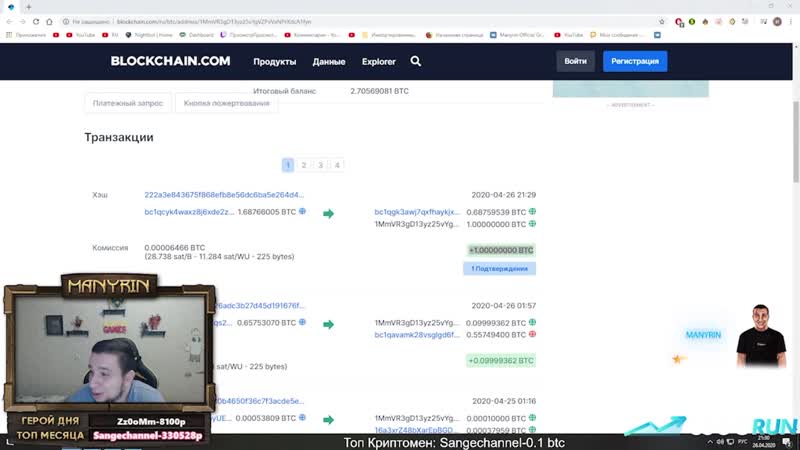Viewport: 800px width, 450px height.
Task: Click the green globe icon beside 1.00000000 BTC
Action: tap(532, 224)
